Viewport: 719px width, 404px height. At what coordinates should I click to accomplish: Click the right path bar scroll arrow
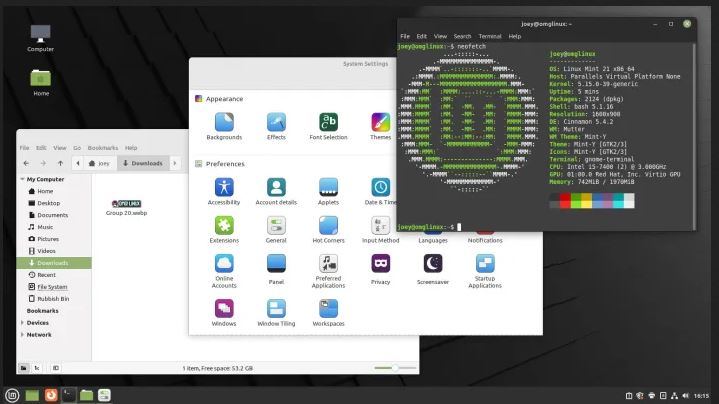175,163
